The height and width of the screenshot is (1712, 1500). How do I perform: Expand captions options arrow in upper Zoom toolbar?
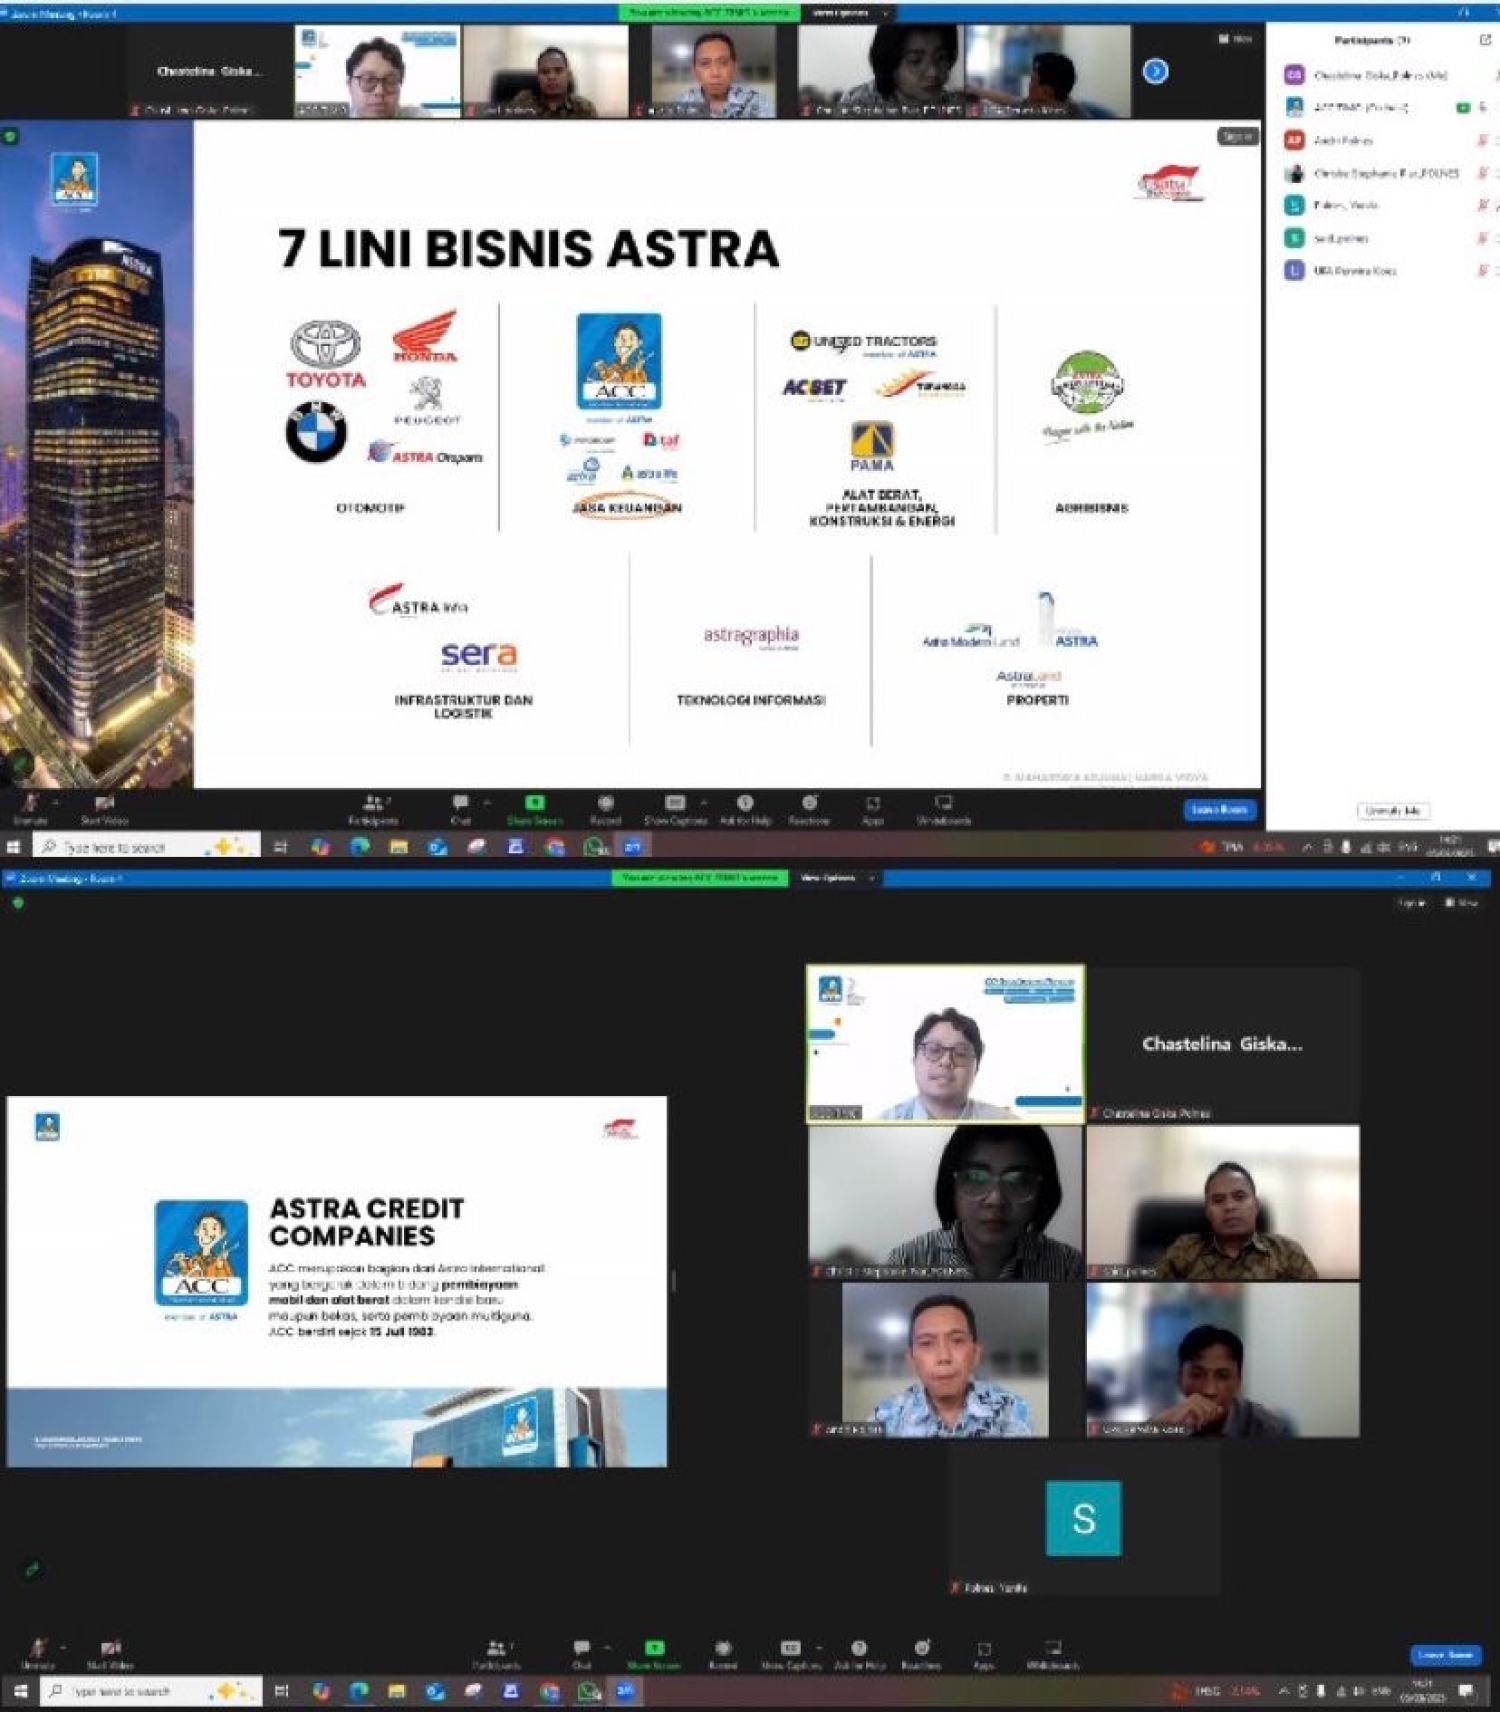pos(704,802)
